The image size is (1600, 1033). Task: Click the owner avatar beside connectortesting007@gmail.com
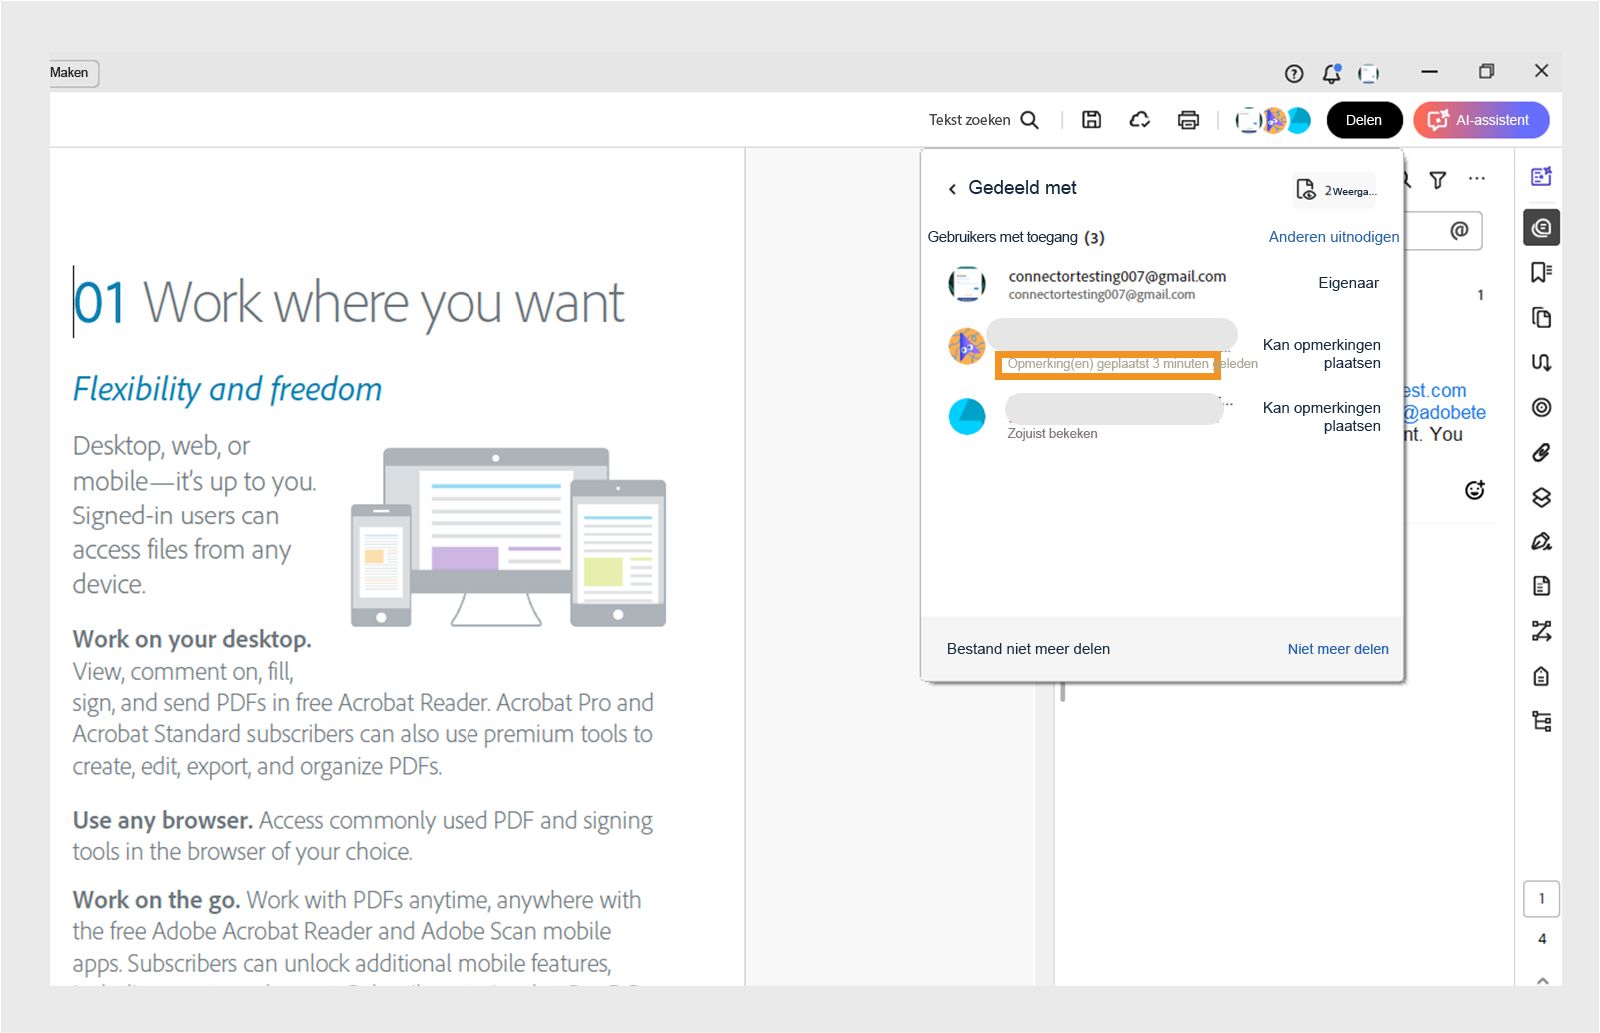click(x=967, y=284)
